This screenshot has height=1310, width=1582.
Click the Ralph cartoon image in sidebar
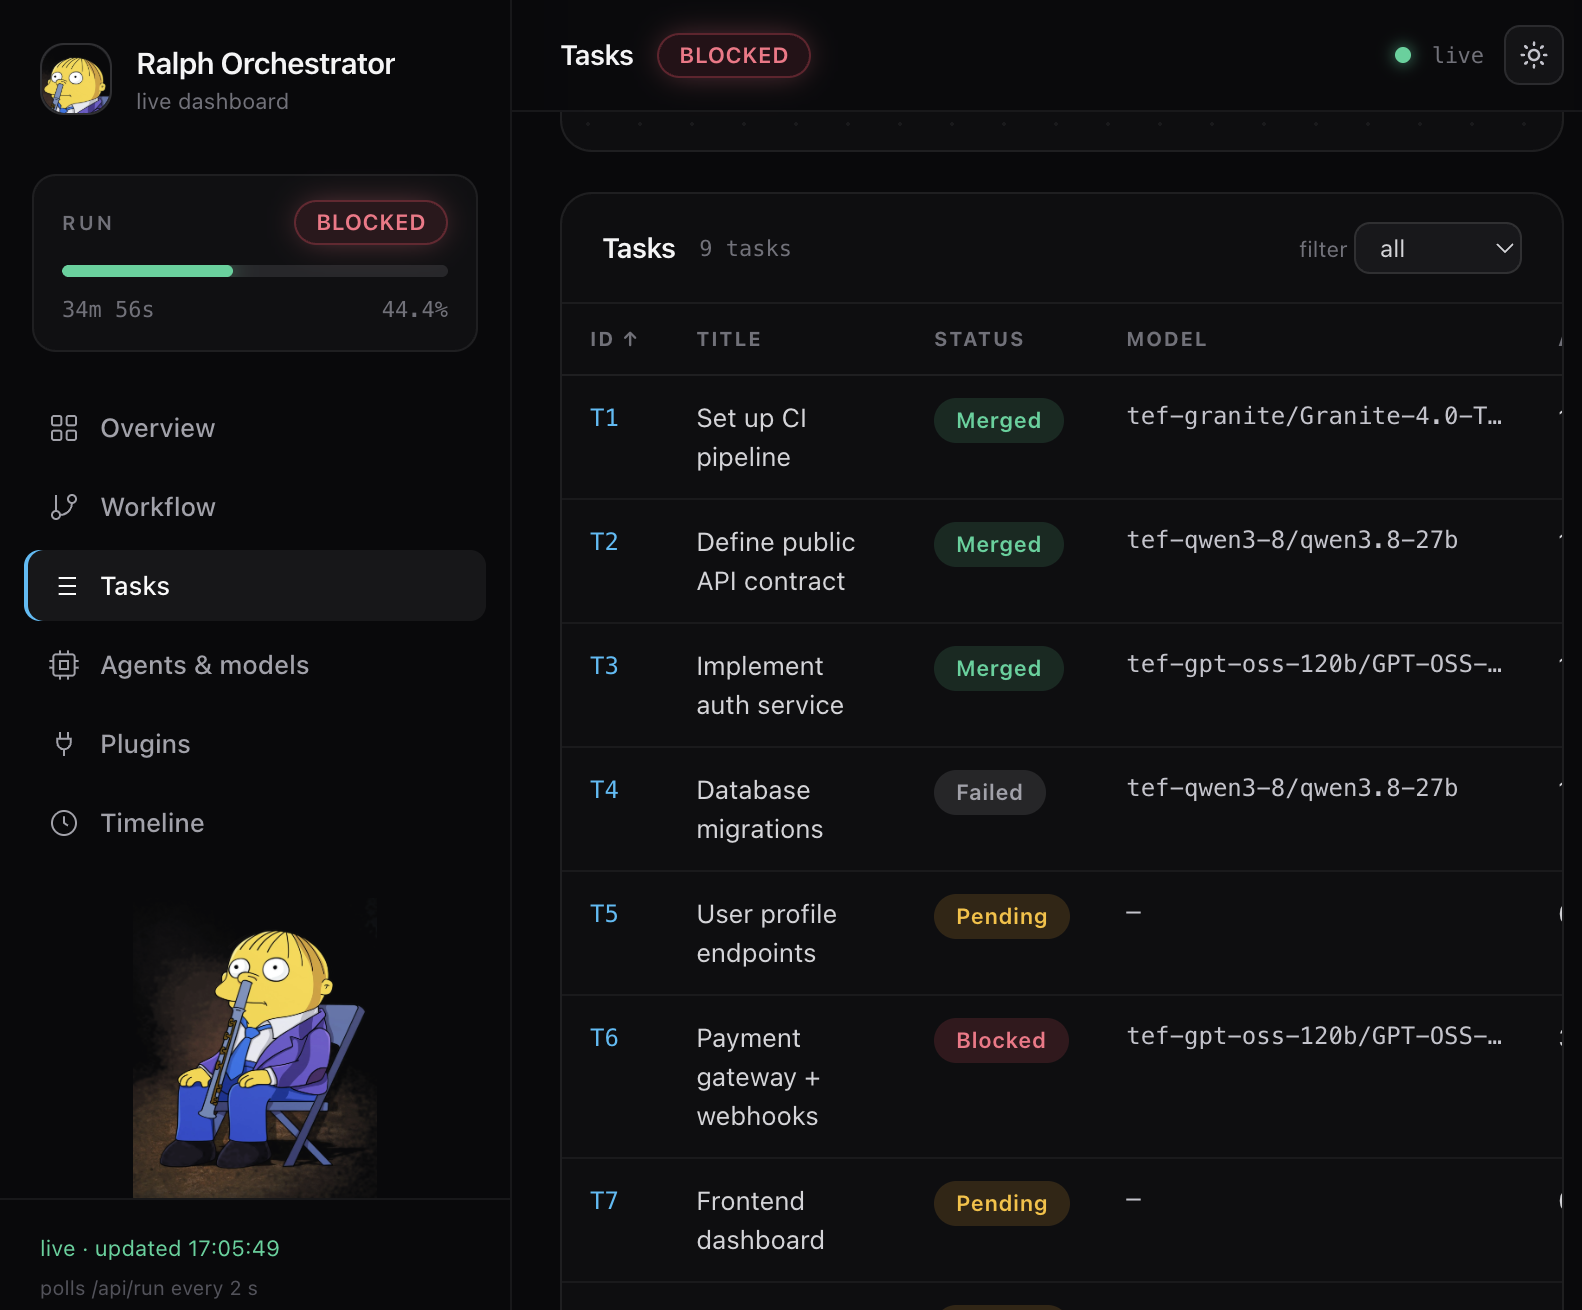point(255,1048)
